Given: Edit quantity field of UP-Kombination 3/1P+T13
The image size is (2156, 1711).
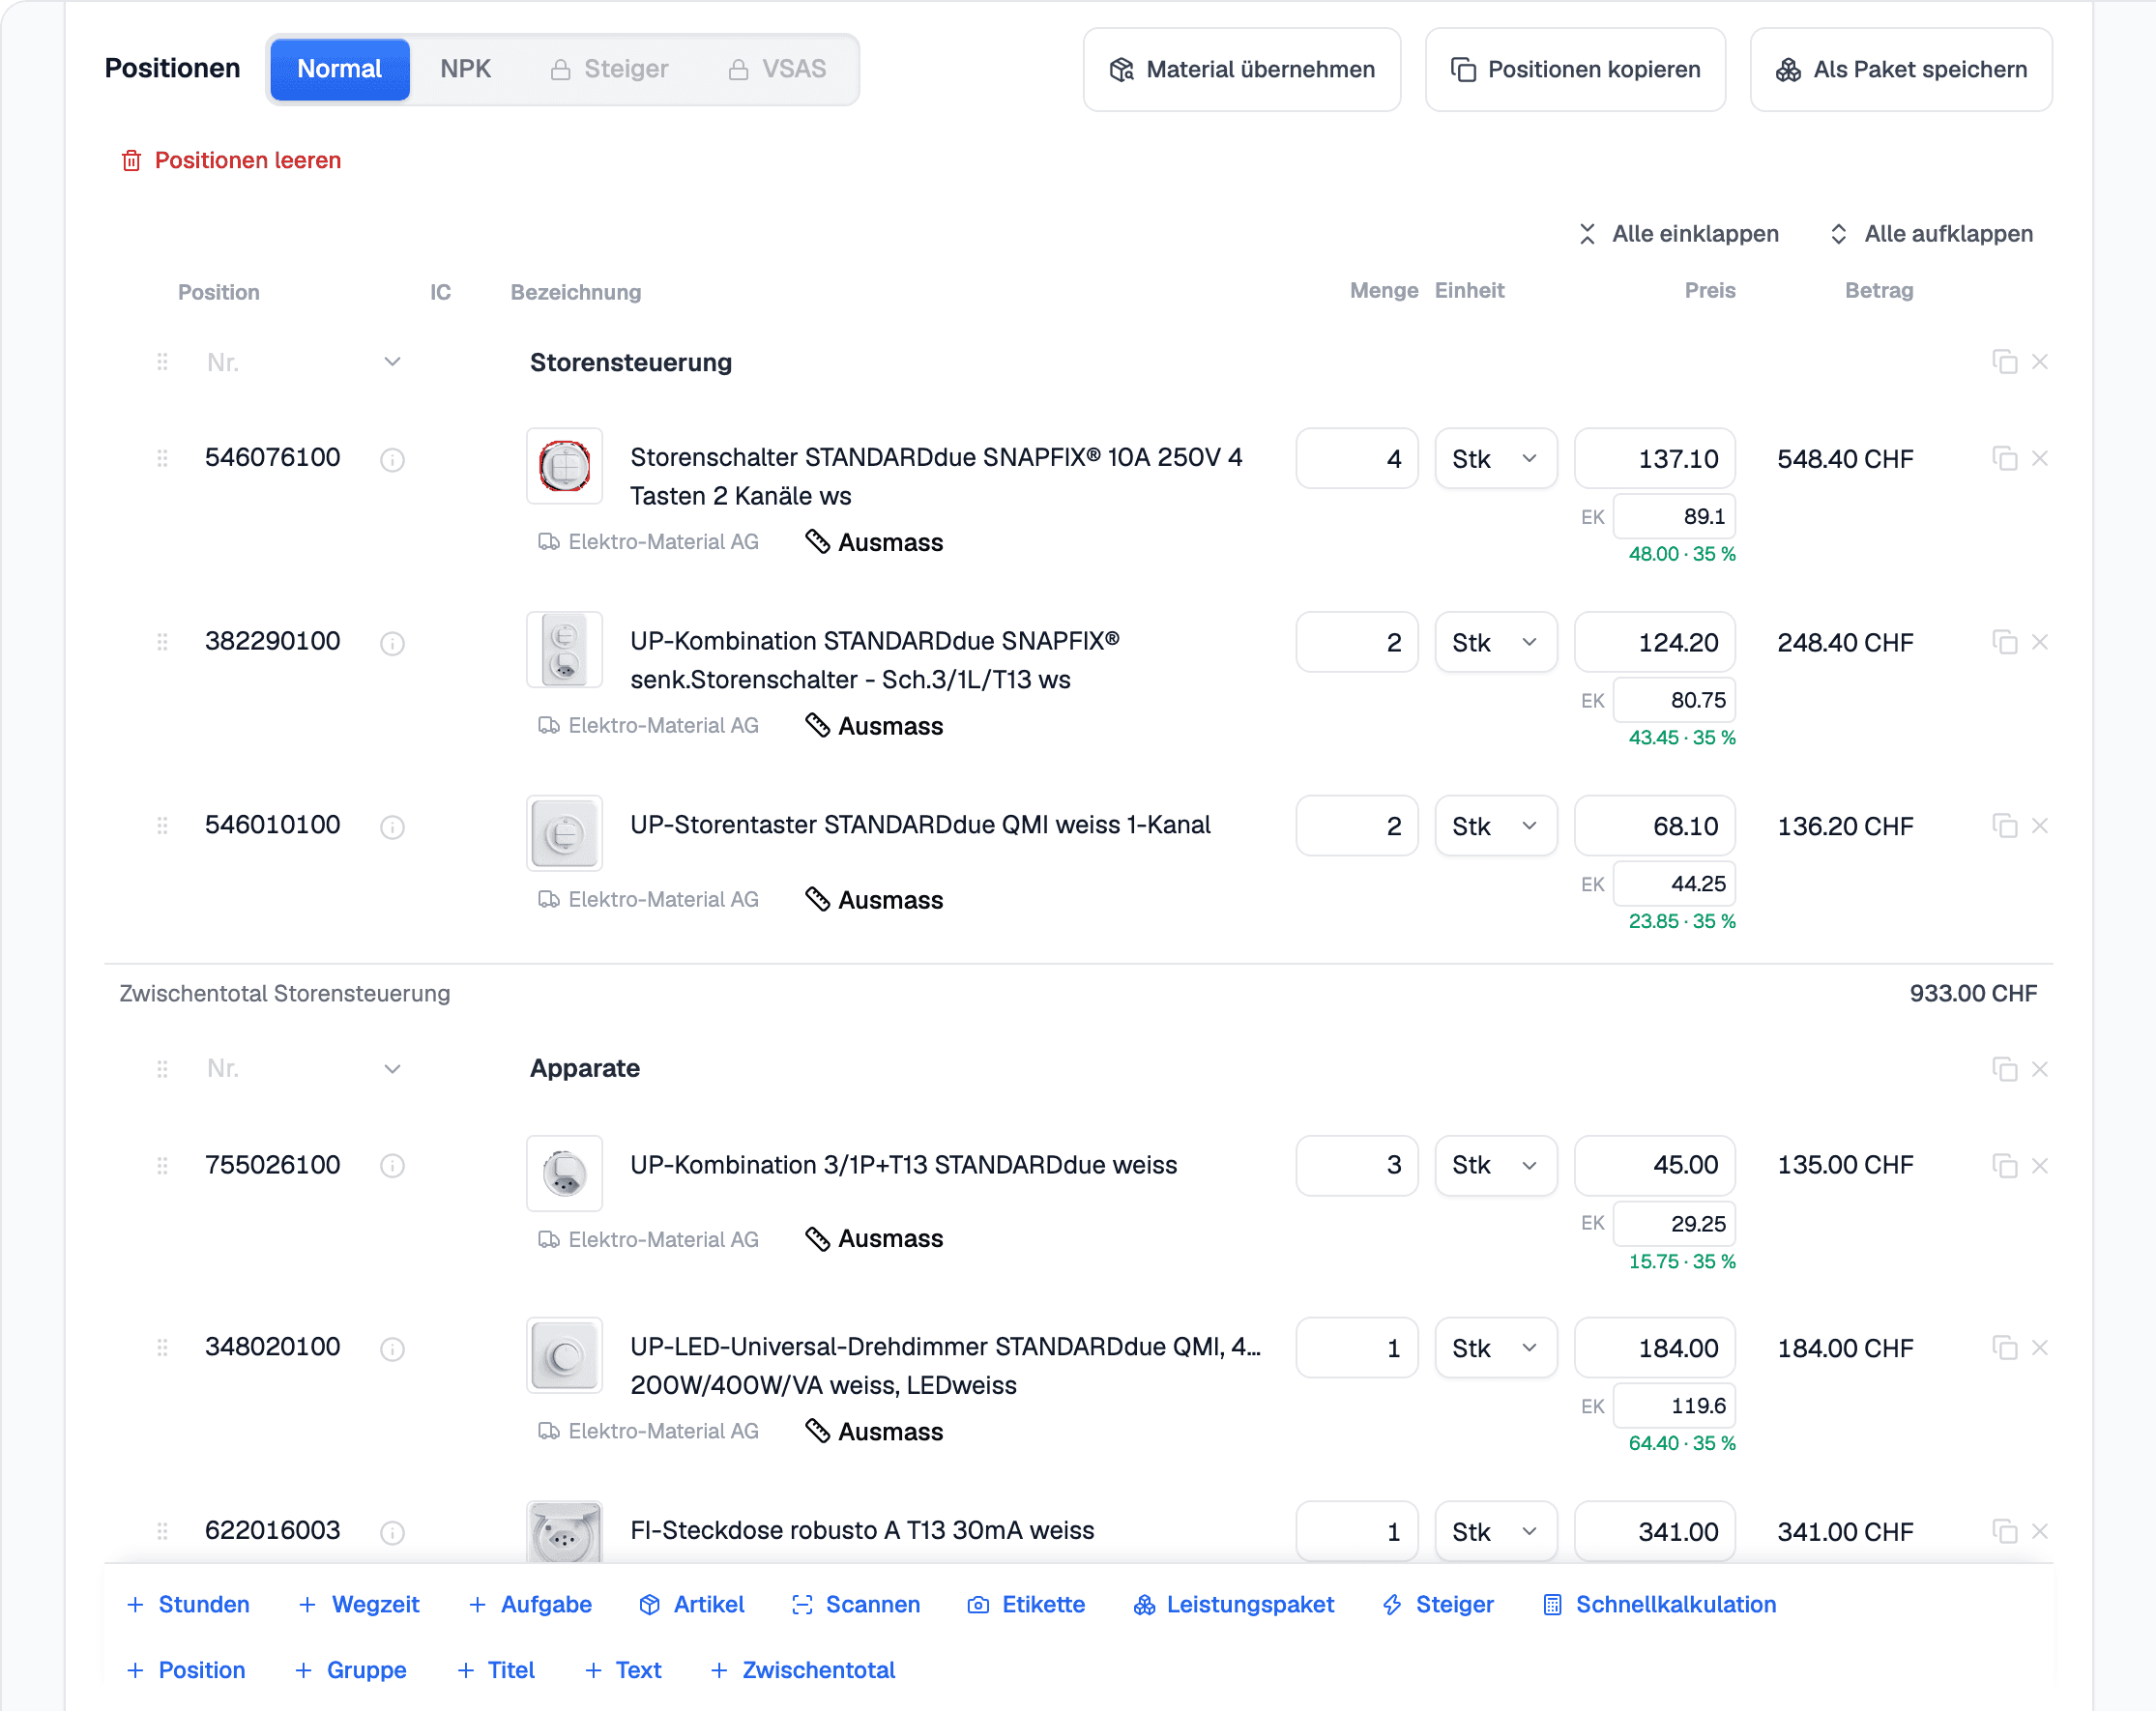Looking at the screenshot, I should [x=1357, y=1165].
